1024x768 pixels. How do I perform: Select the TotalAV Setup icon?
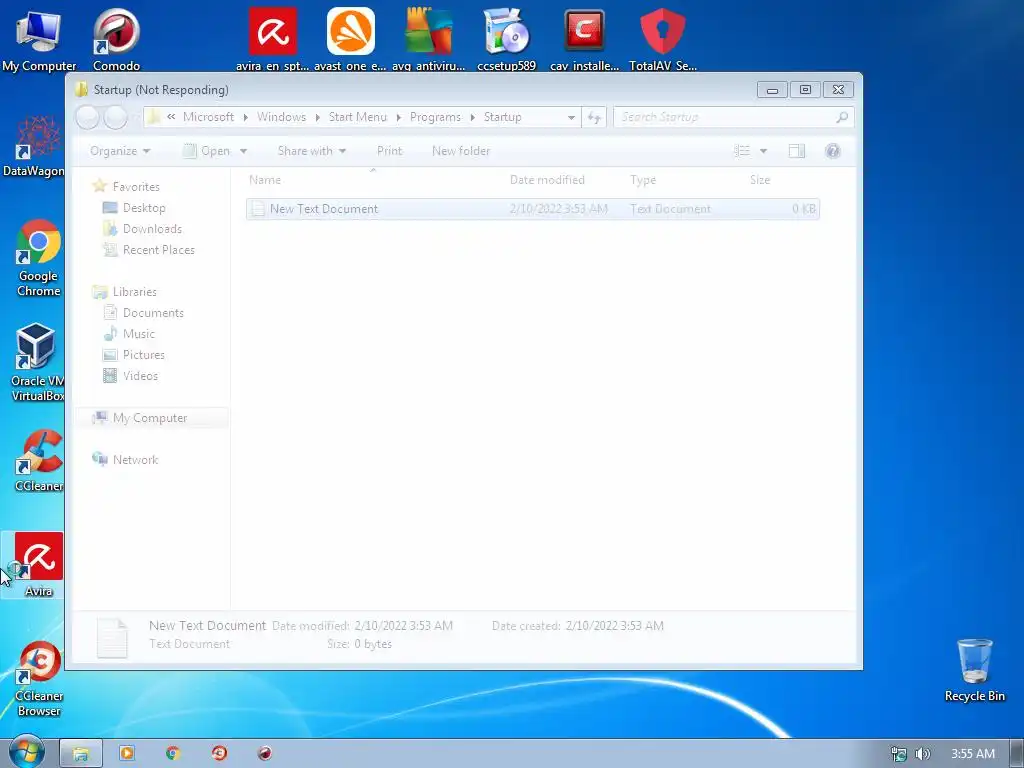(663, 39)
